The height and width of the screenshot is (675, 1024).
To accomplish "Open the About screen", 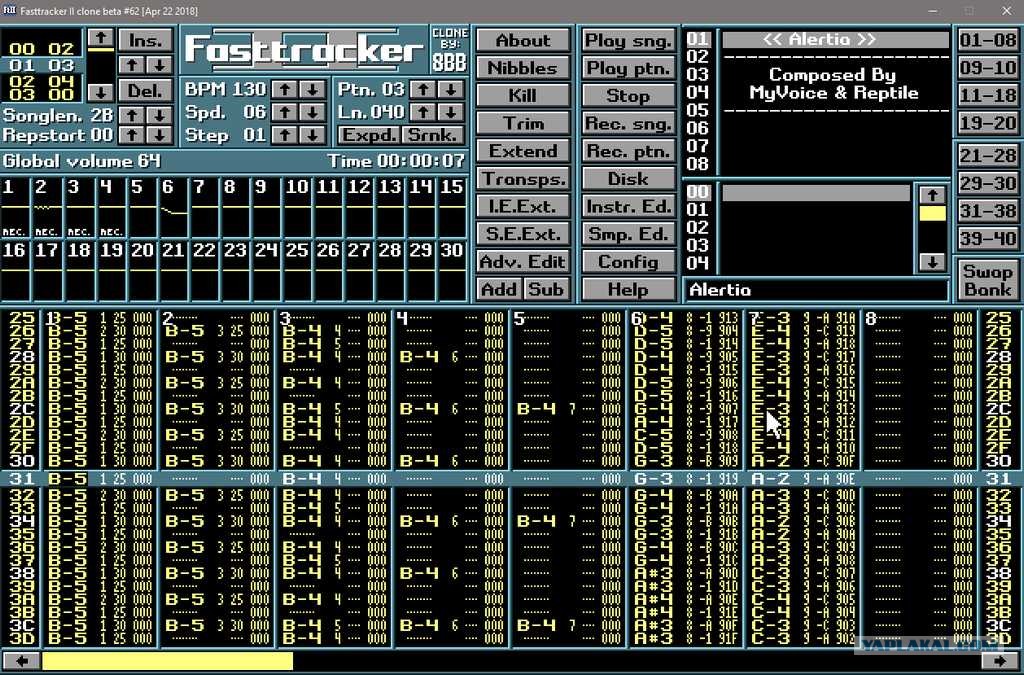I will pos(523,40).
